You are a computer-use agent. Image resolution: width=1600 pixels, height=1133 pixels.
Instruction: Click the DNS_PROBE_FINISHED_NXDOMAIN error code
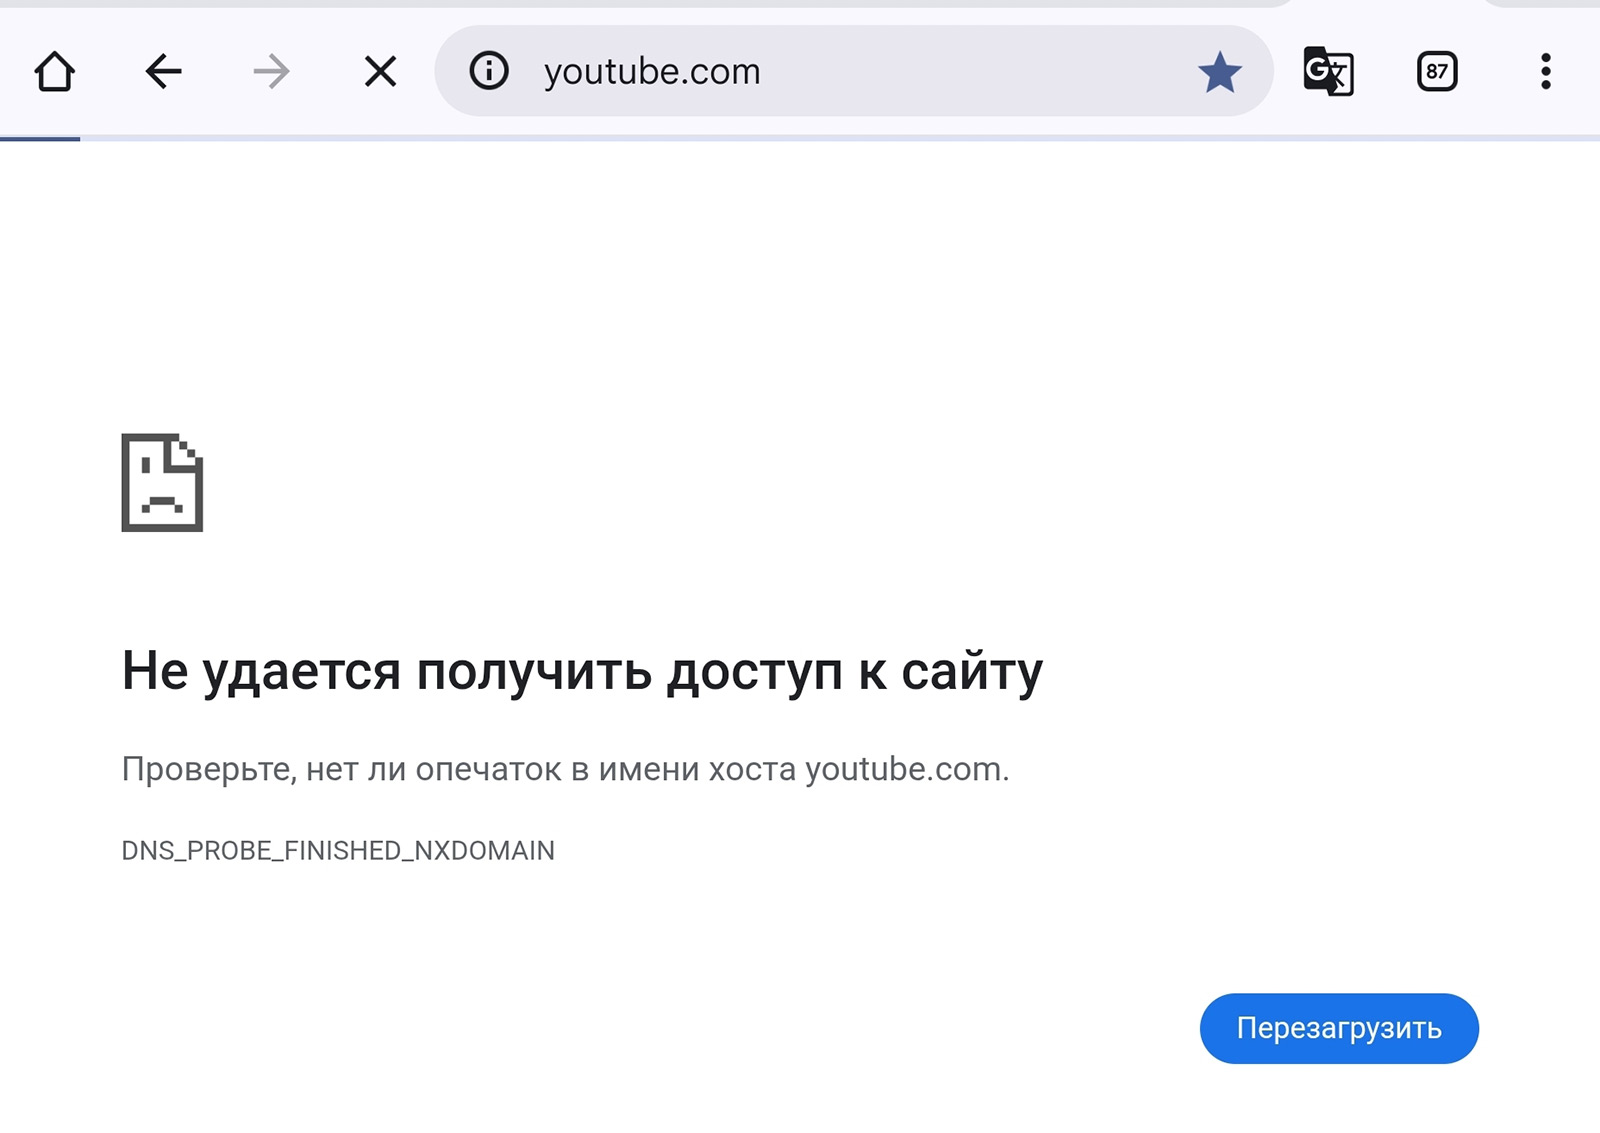click(338, 850)
